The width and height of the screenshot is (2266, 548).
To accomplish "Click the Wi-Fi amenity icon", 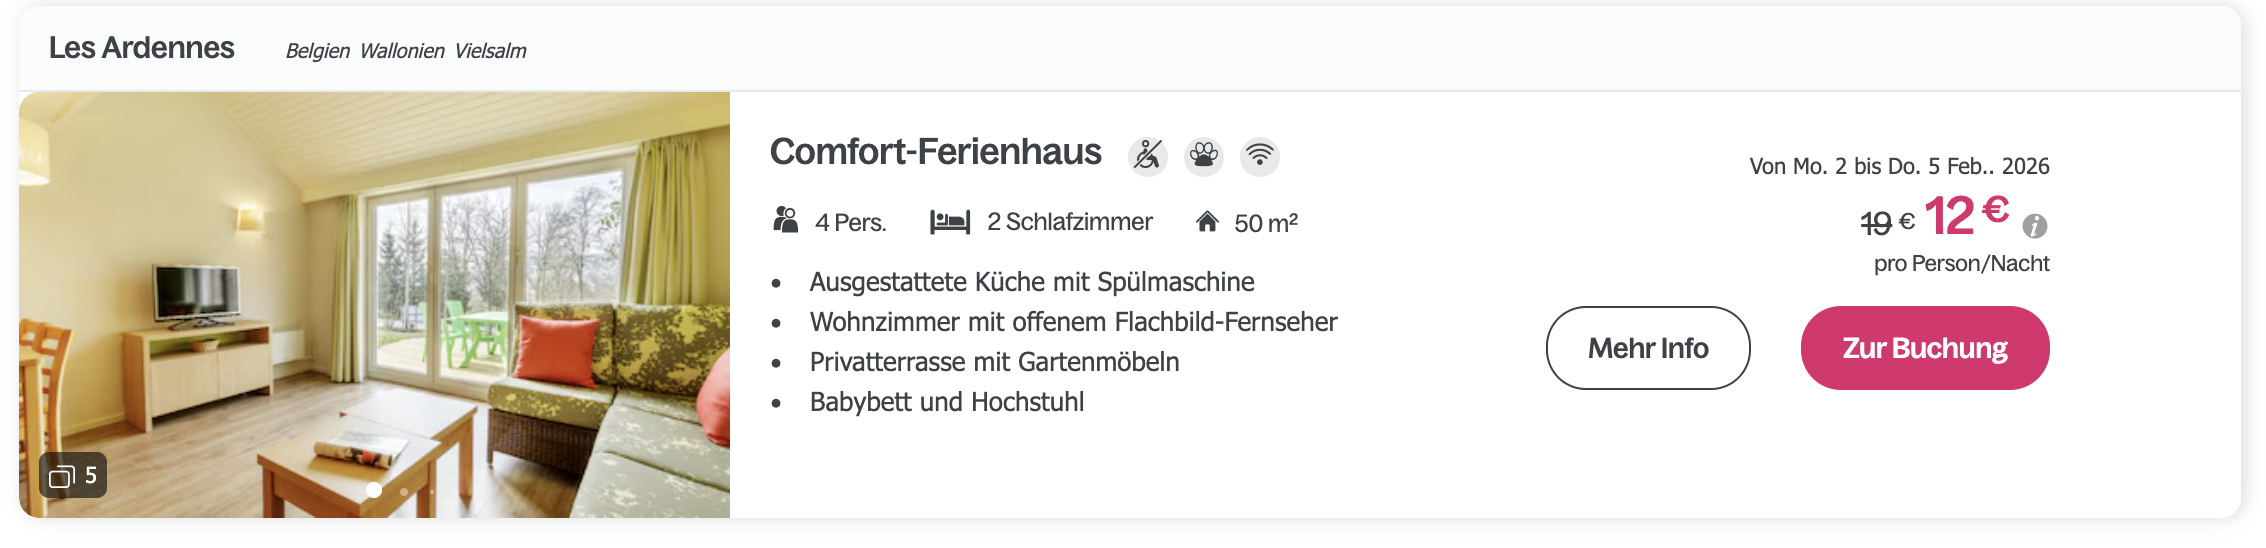I will coord(1260,156).
